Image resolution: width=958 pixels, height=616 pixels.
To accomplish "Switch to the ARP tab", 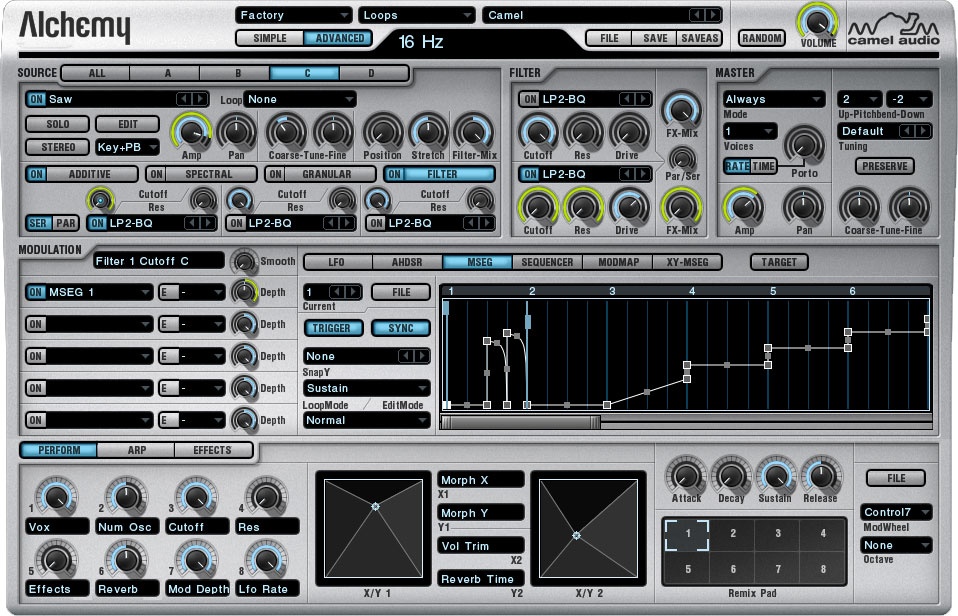I will pyautogui.click(x=136, y=450).
